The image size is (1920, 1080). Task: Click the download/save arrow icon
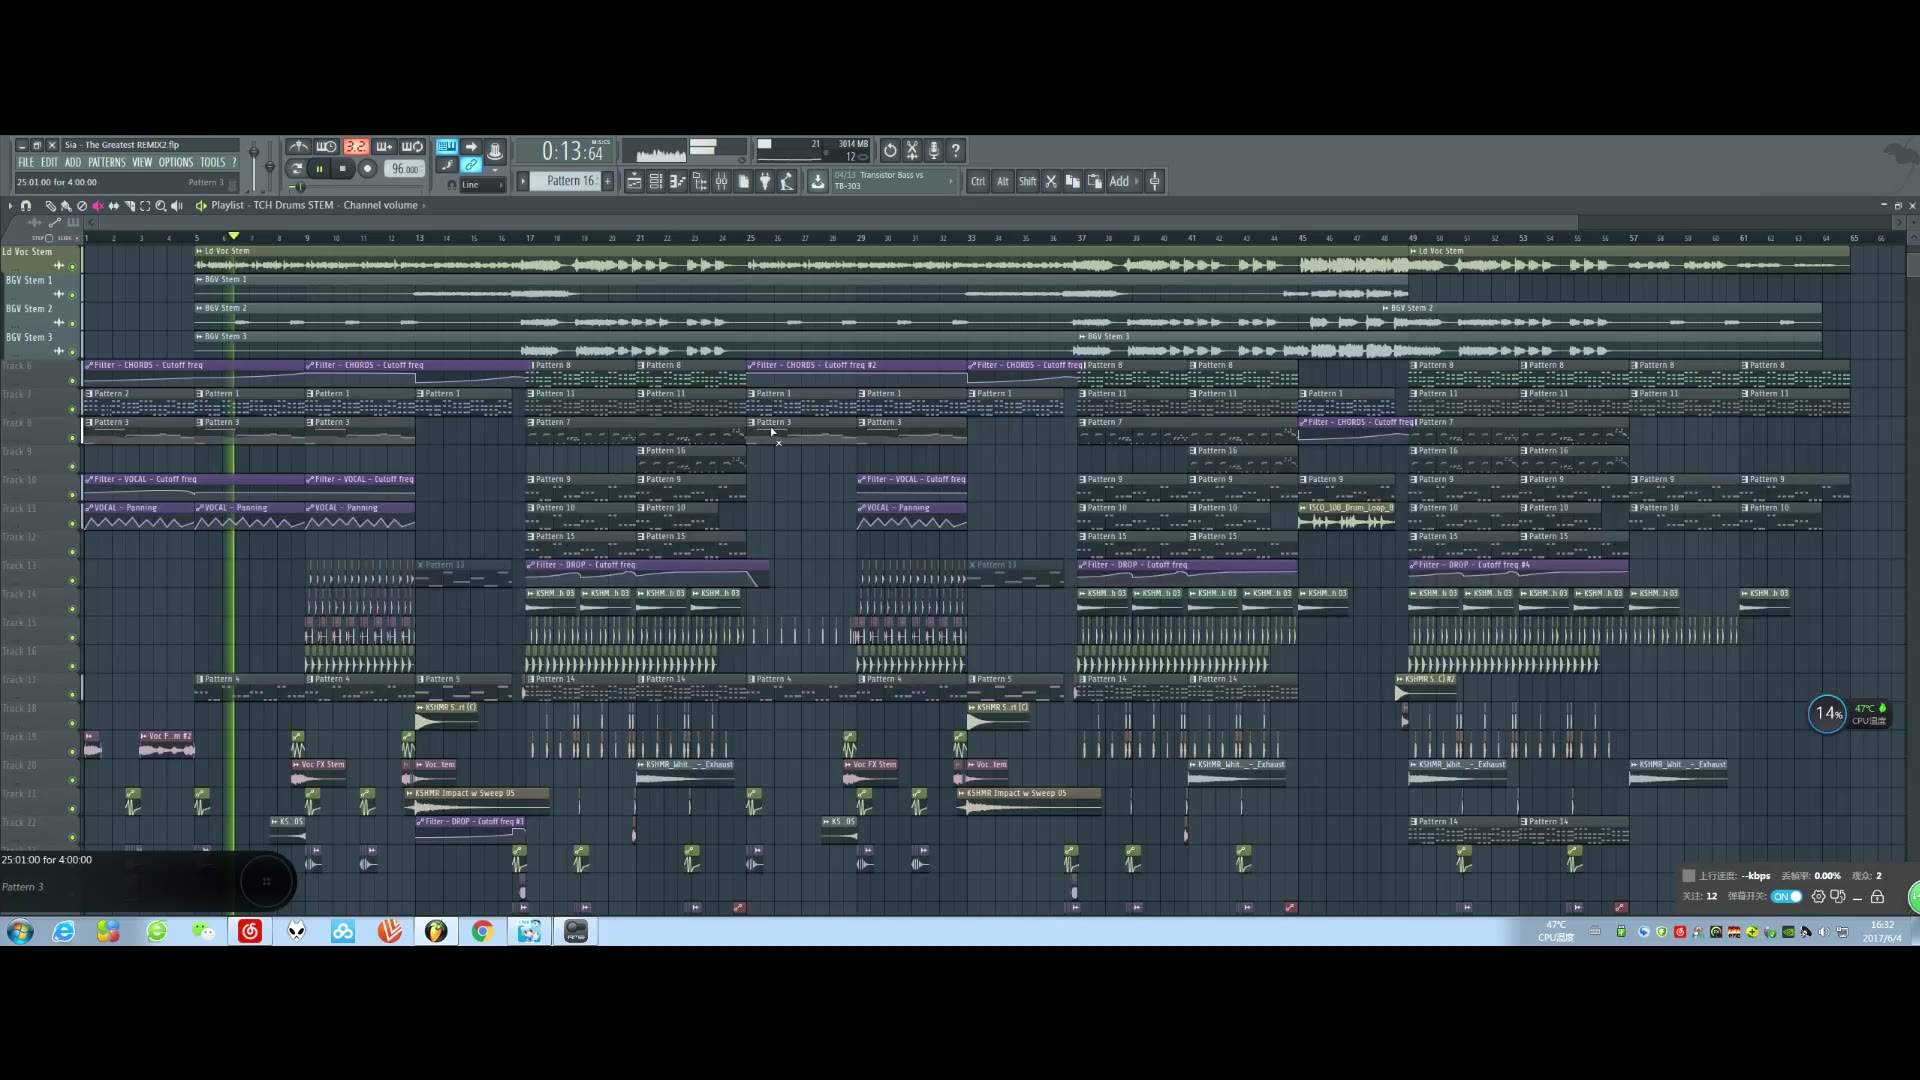pyautogui.click(x=818, y=181)
